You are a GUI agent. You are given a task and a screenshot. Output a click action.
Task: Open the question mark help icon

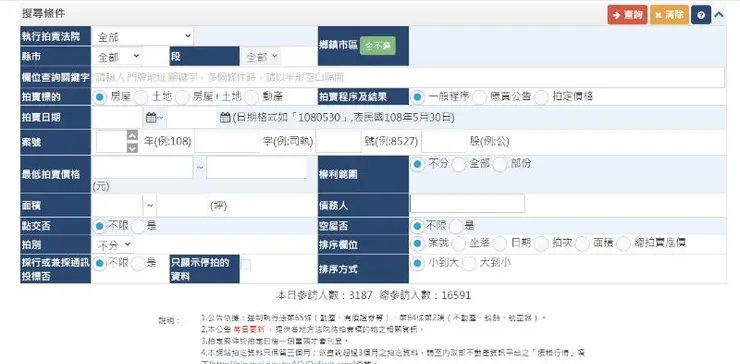pyautogui.click(x=701, y=15)
